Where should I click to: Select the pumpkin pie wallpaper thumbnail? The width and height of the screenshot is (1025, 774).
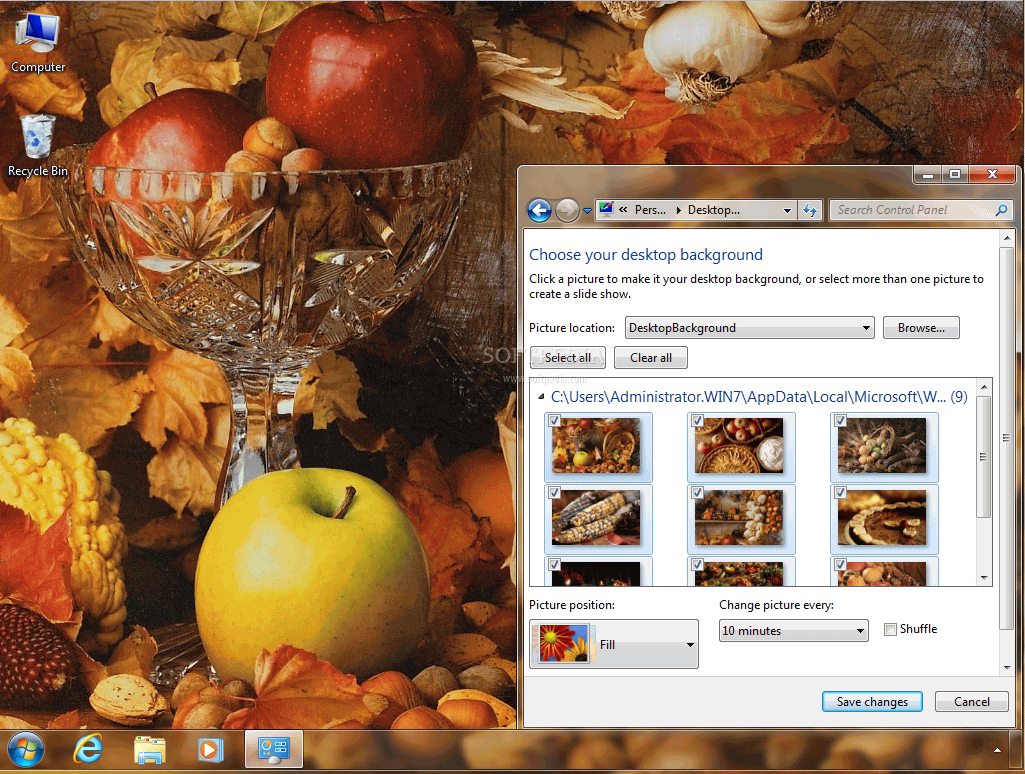click(x=884, y=518)
